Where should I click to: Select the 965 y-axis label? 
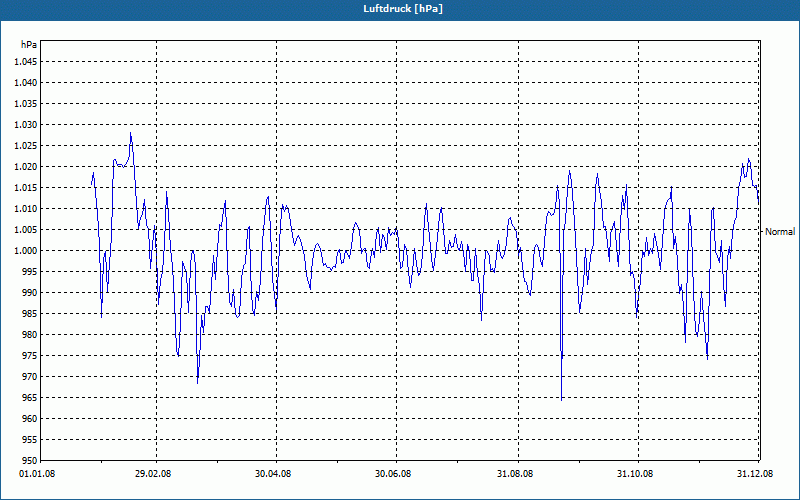tap(30, 397)
